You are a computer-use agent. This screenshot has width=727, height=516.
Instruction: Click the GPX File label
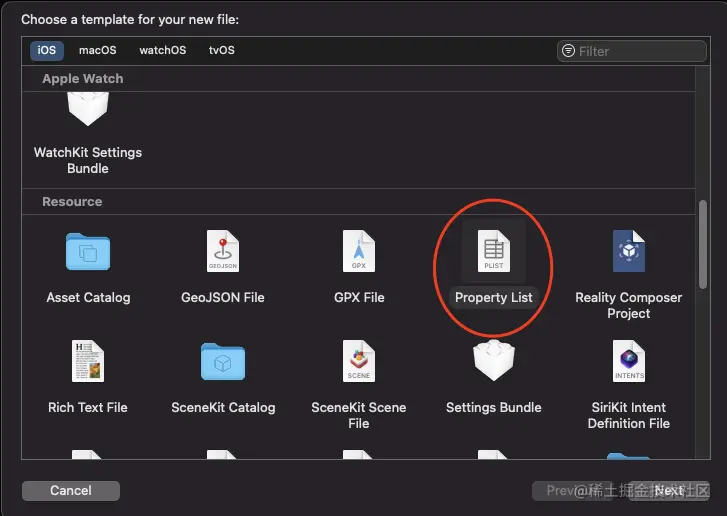click(x=359, y=298)
